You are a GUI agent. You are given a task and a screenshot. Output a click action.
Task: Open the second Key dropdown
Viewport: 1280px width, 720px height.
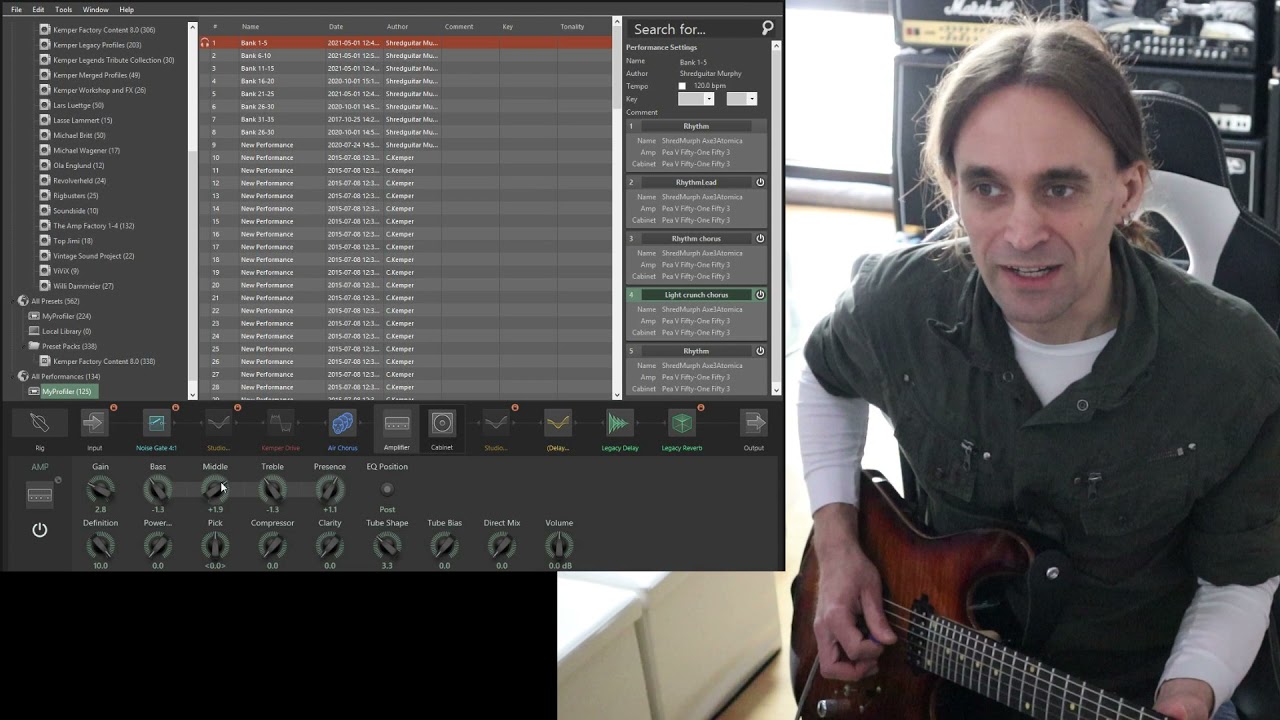pyautogui.click(x=741, y=99)
